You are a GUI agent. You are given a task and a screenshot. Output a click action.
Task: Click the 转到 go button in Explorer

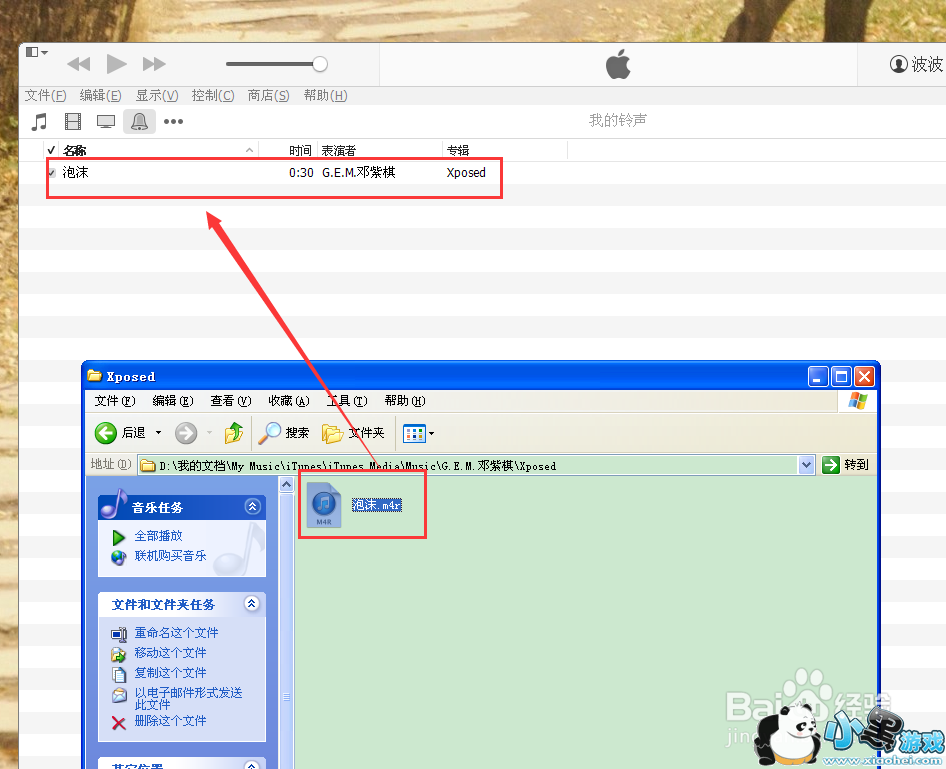pos(845,465)
